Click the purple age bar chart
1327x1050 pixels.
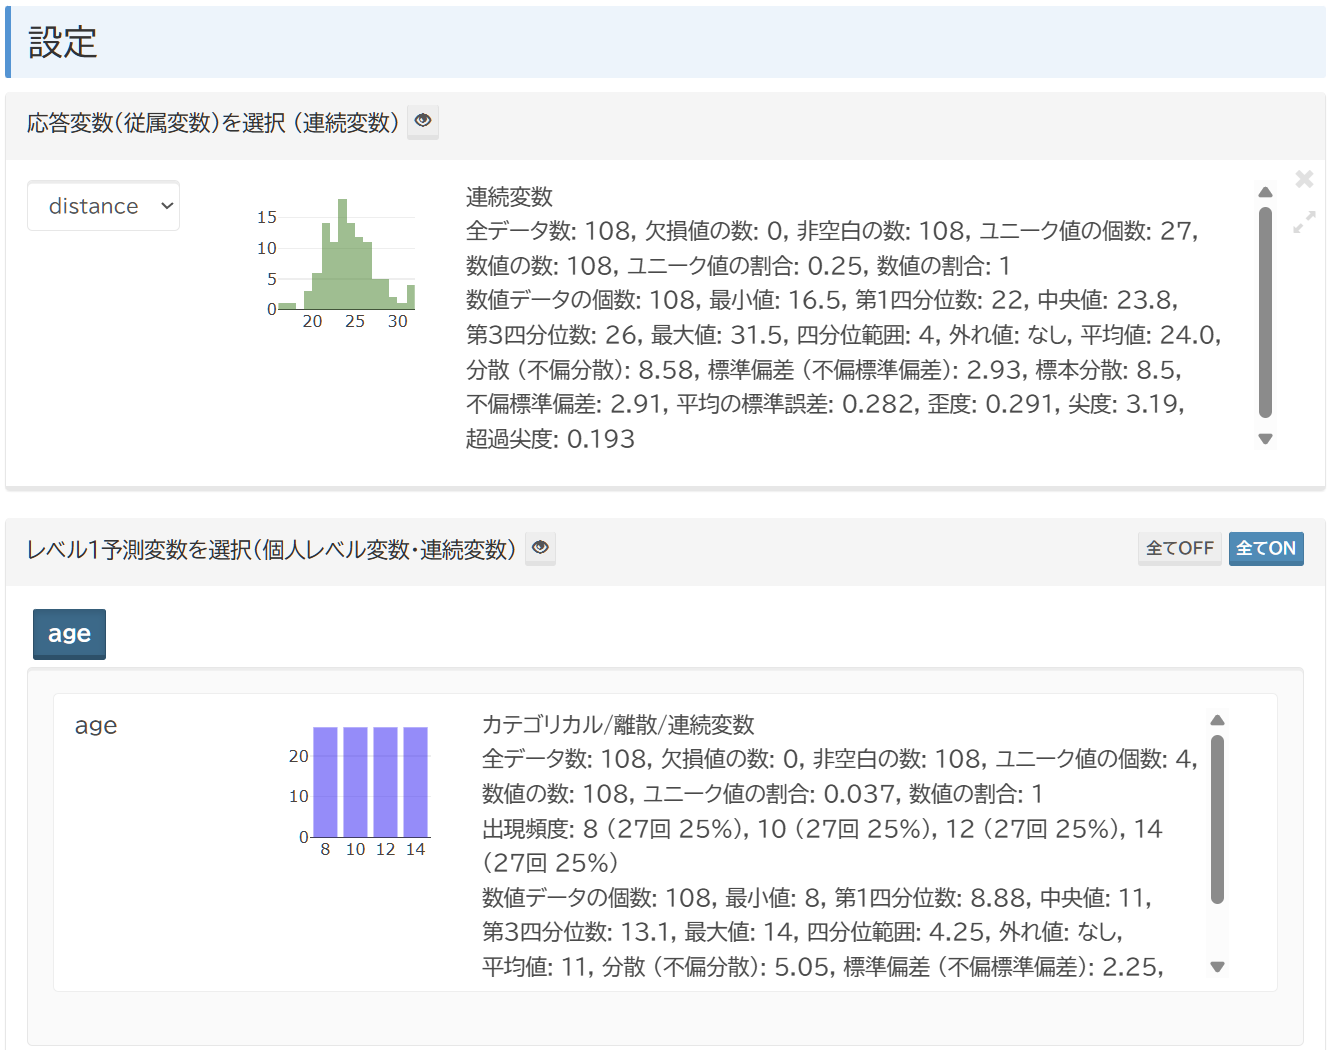[370, 785]
